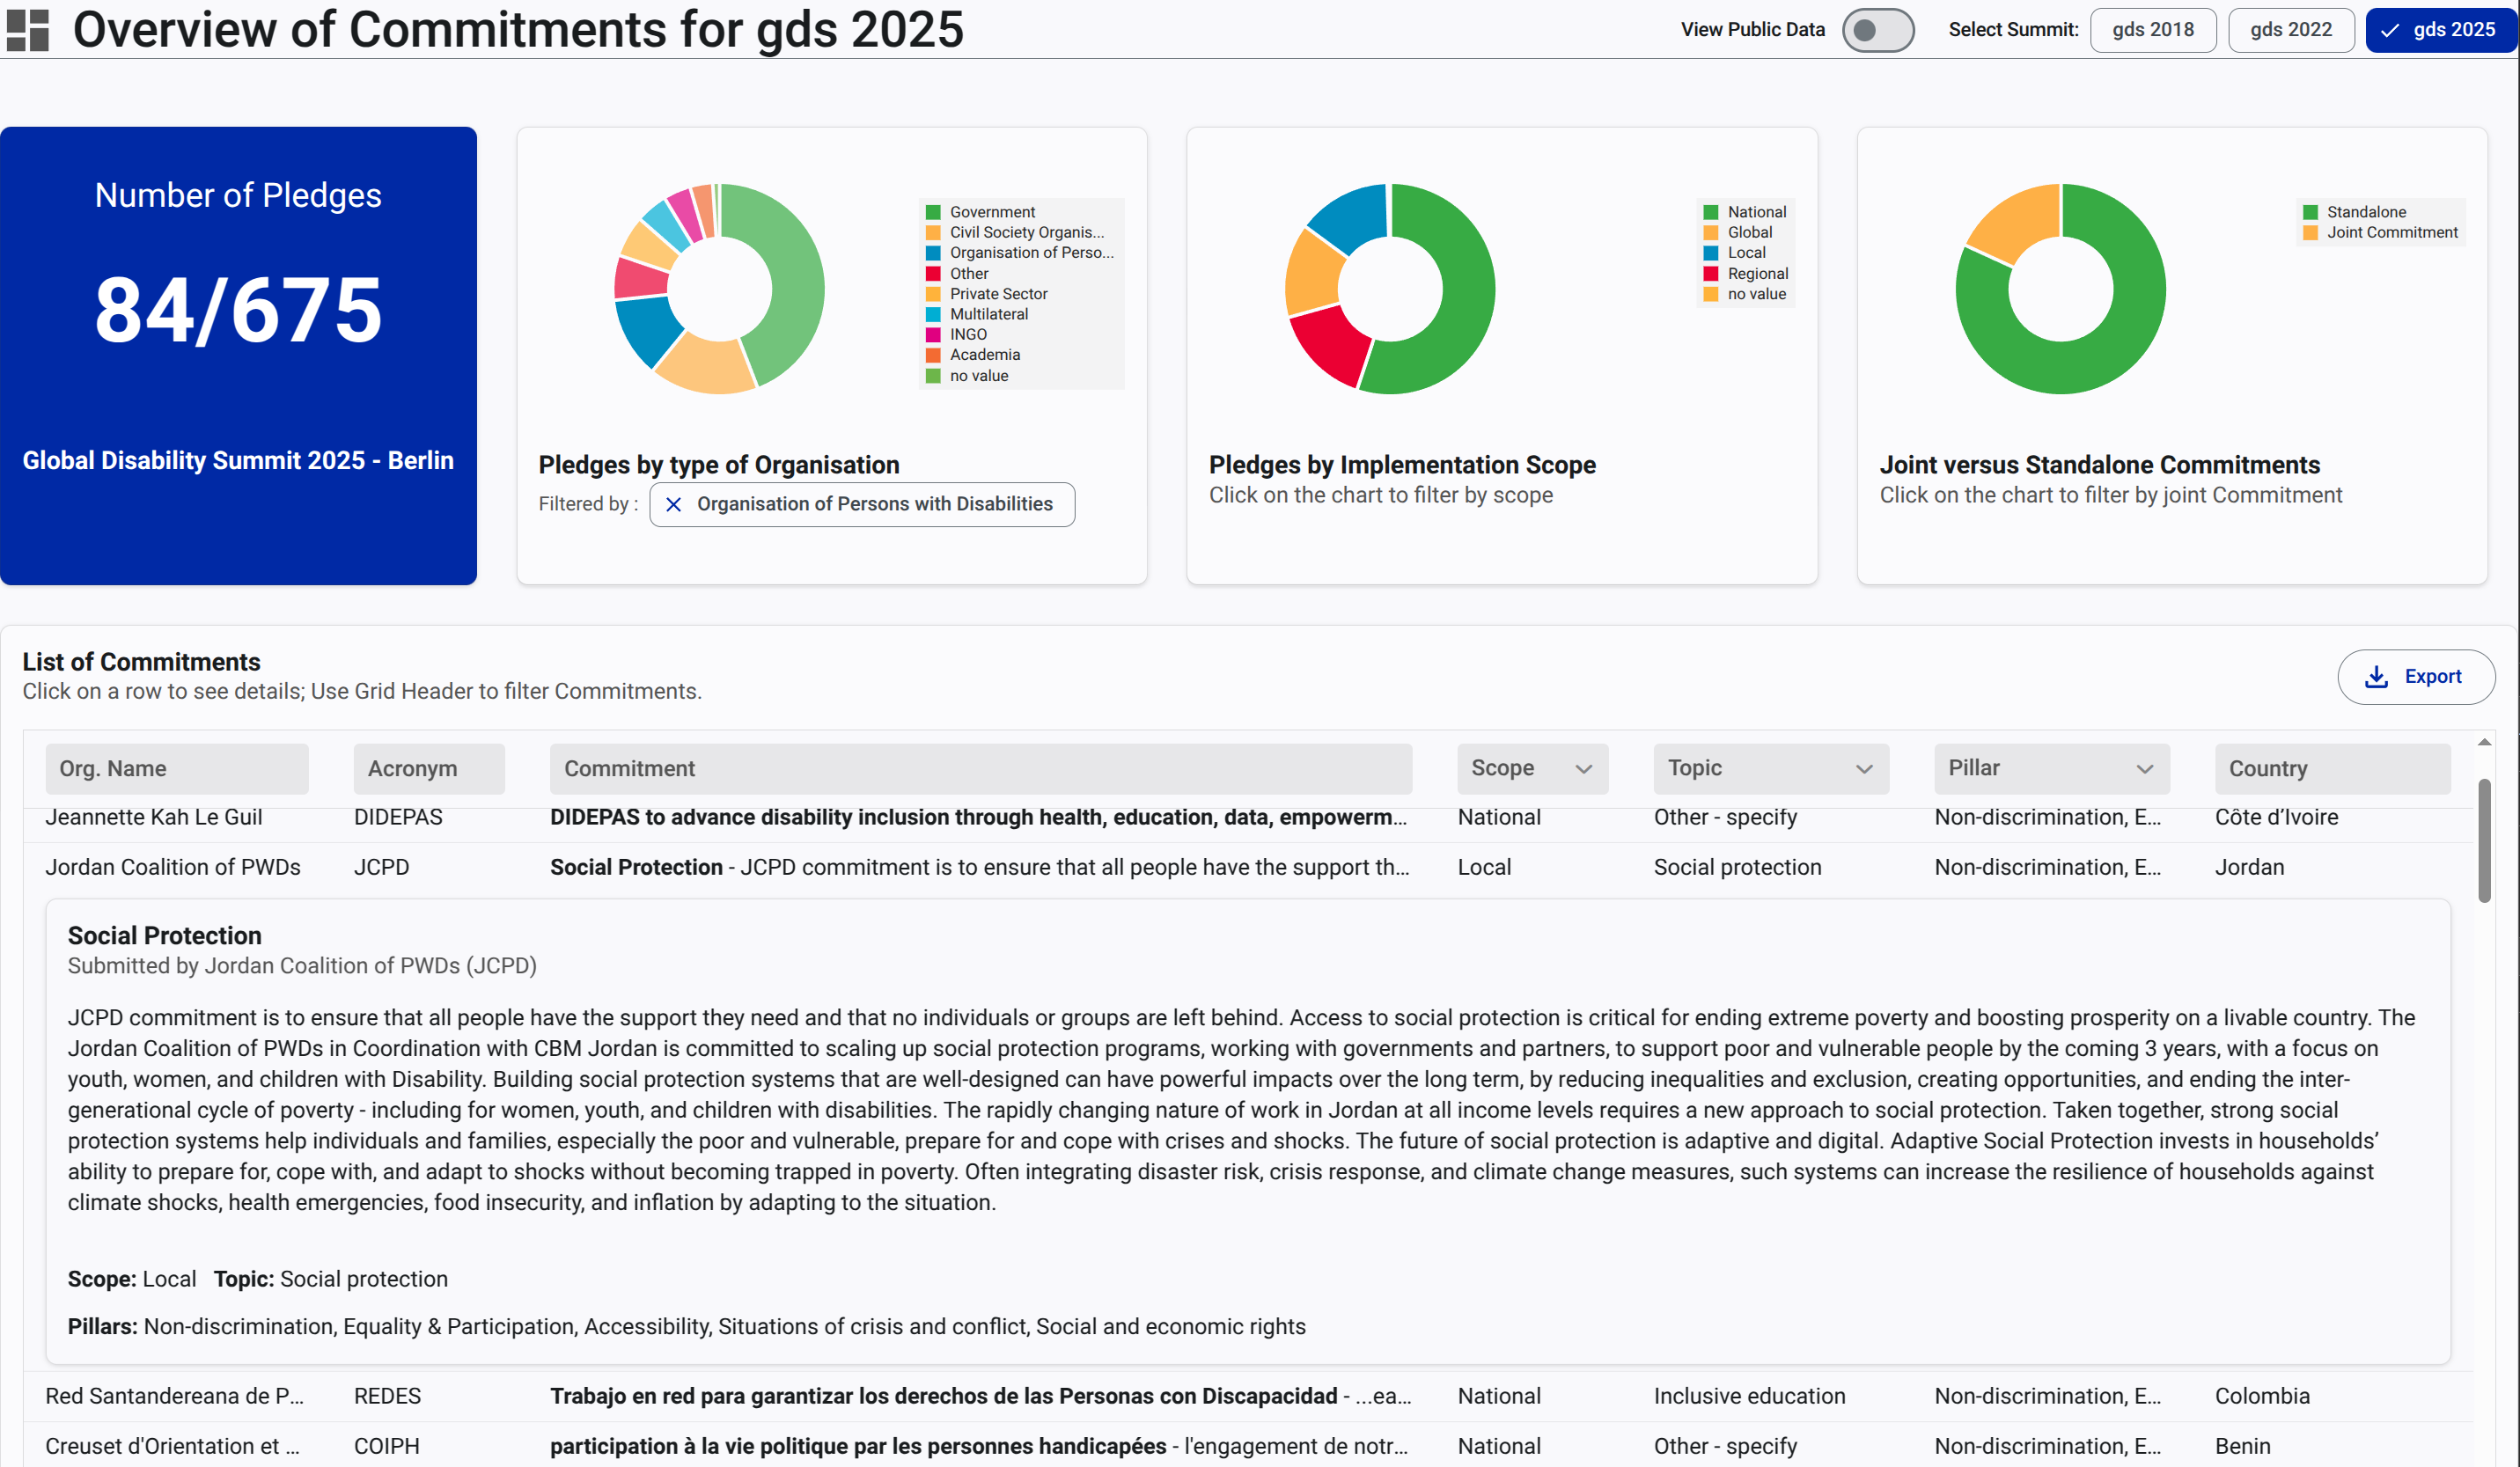Image resolution: width=2520 pixels, height=1467 pixels.
Task: Click Organisation of Perso... legend swatch
Action: point(933,253)
